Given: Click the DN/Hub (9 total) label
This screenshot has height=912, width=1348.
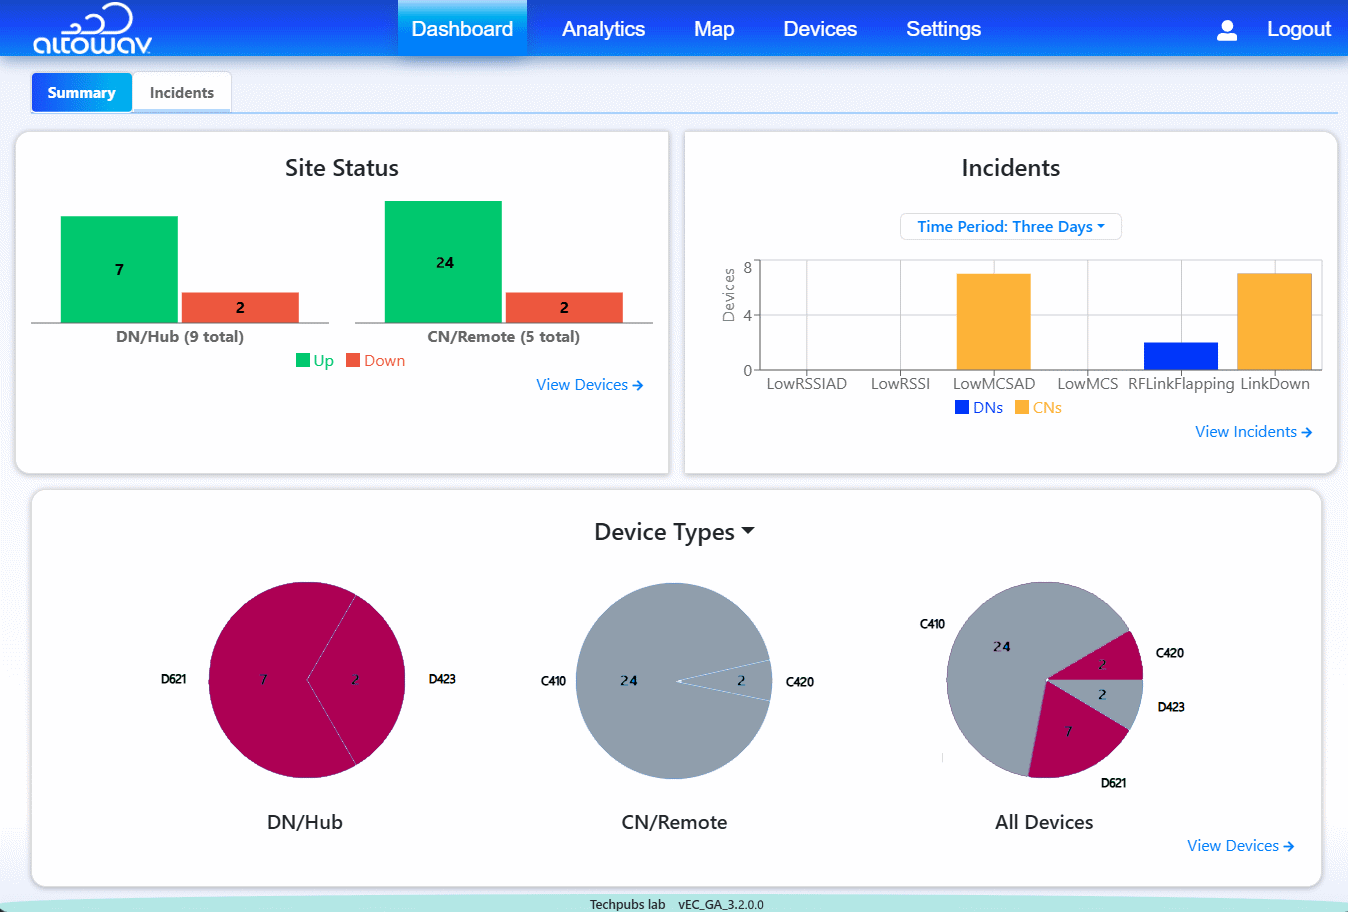Looking at the screenshot, I should (x=180, y=337).
